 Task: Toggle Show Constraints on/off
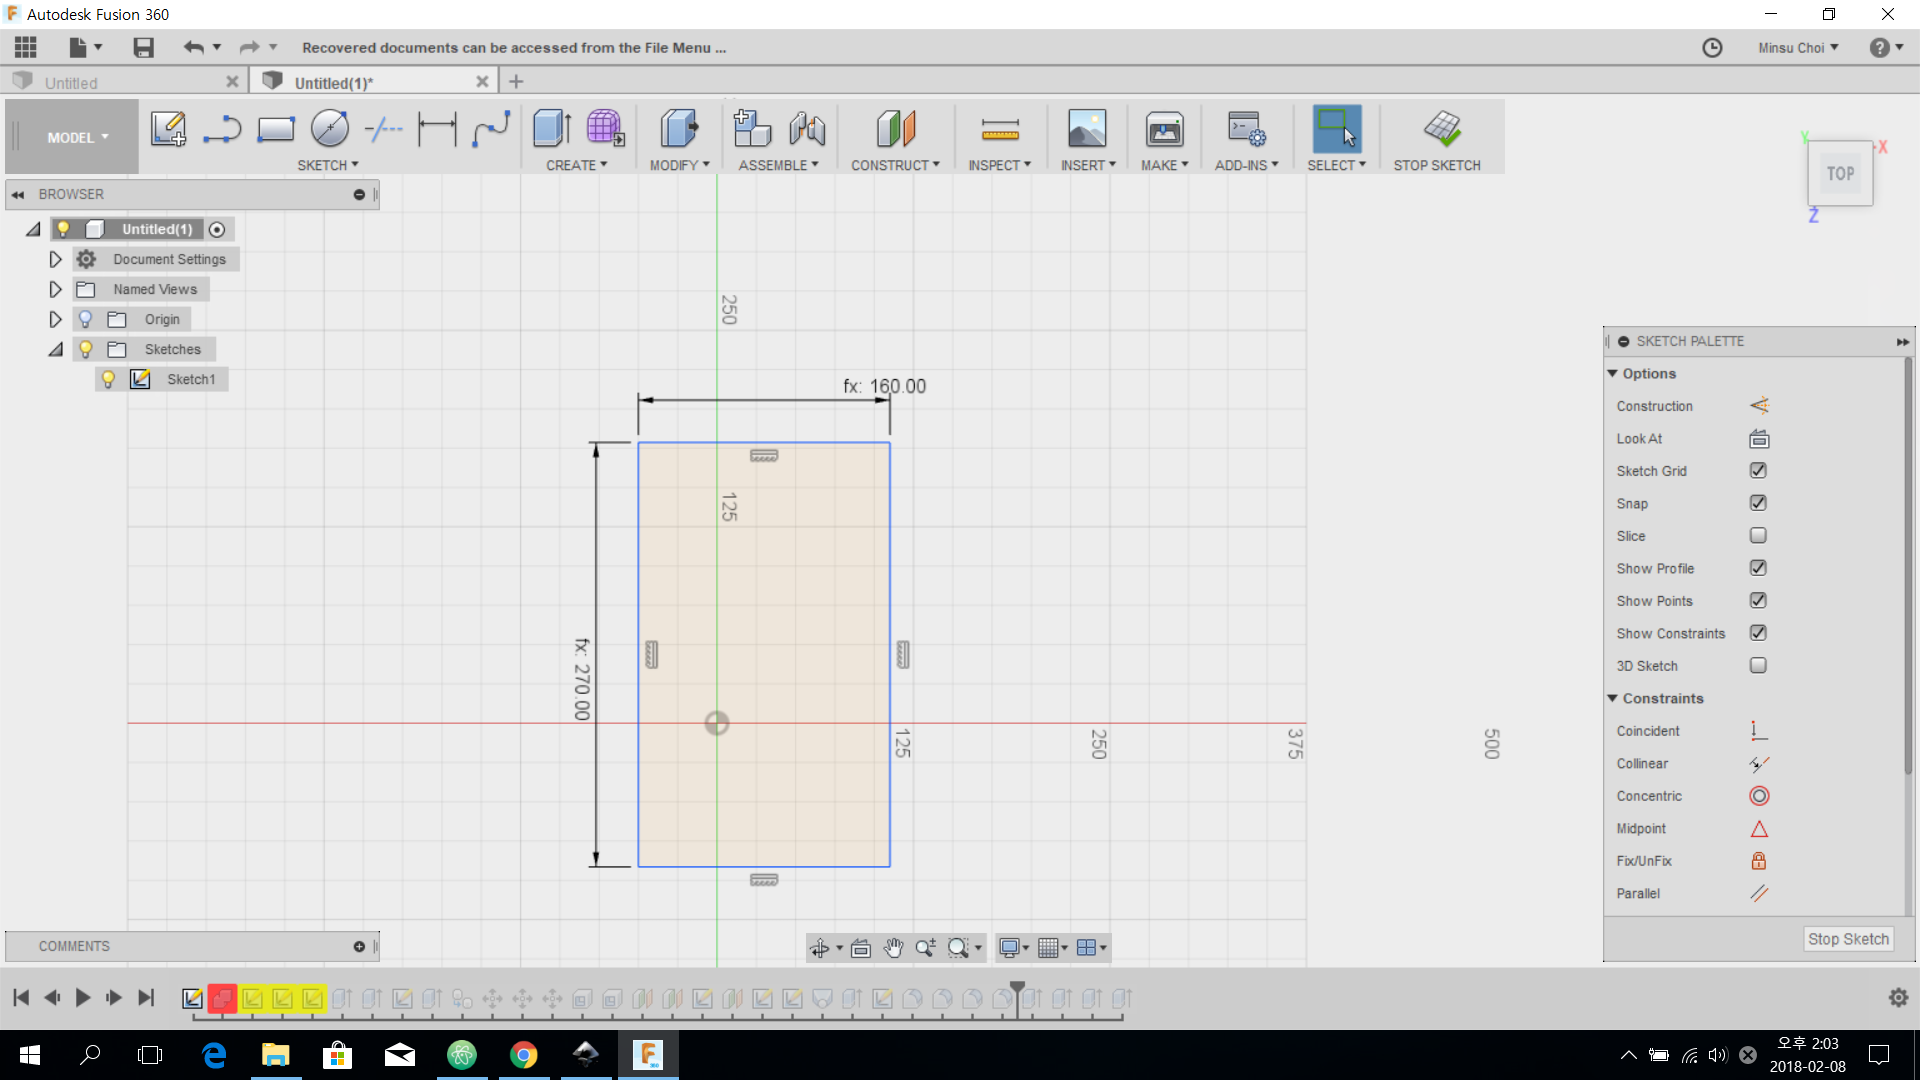(1758, 633)
